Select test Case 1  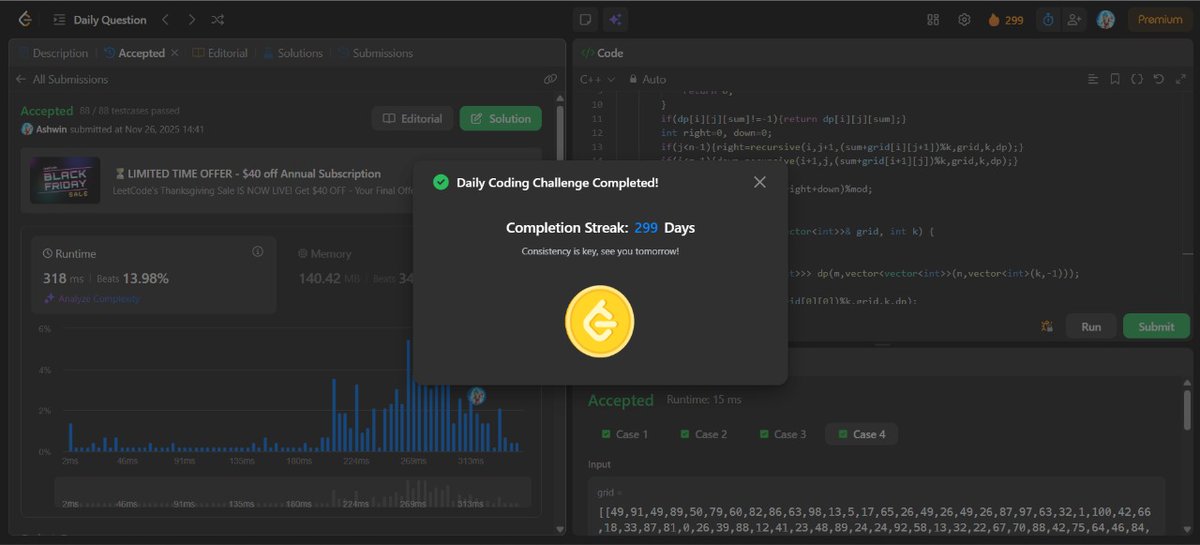623,434
